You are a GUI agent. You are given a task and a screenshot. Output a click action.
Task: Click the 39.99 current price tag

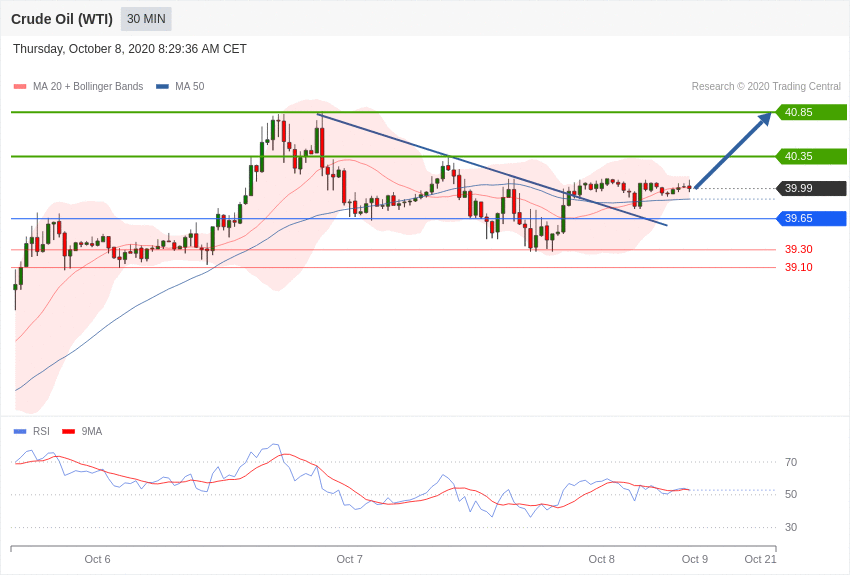pos(811,188)
